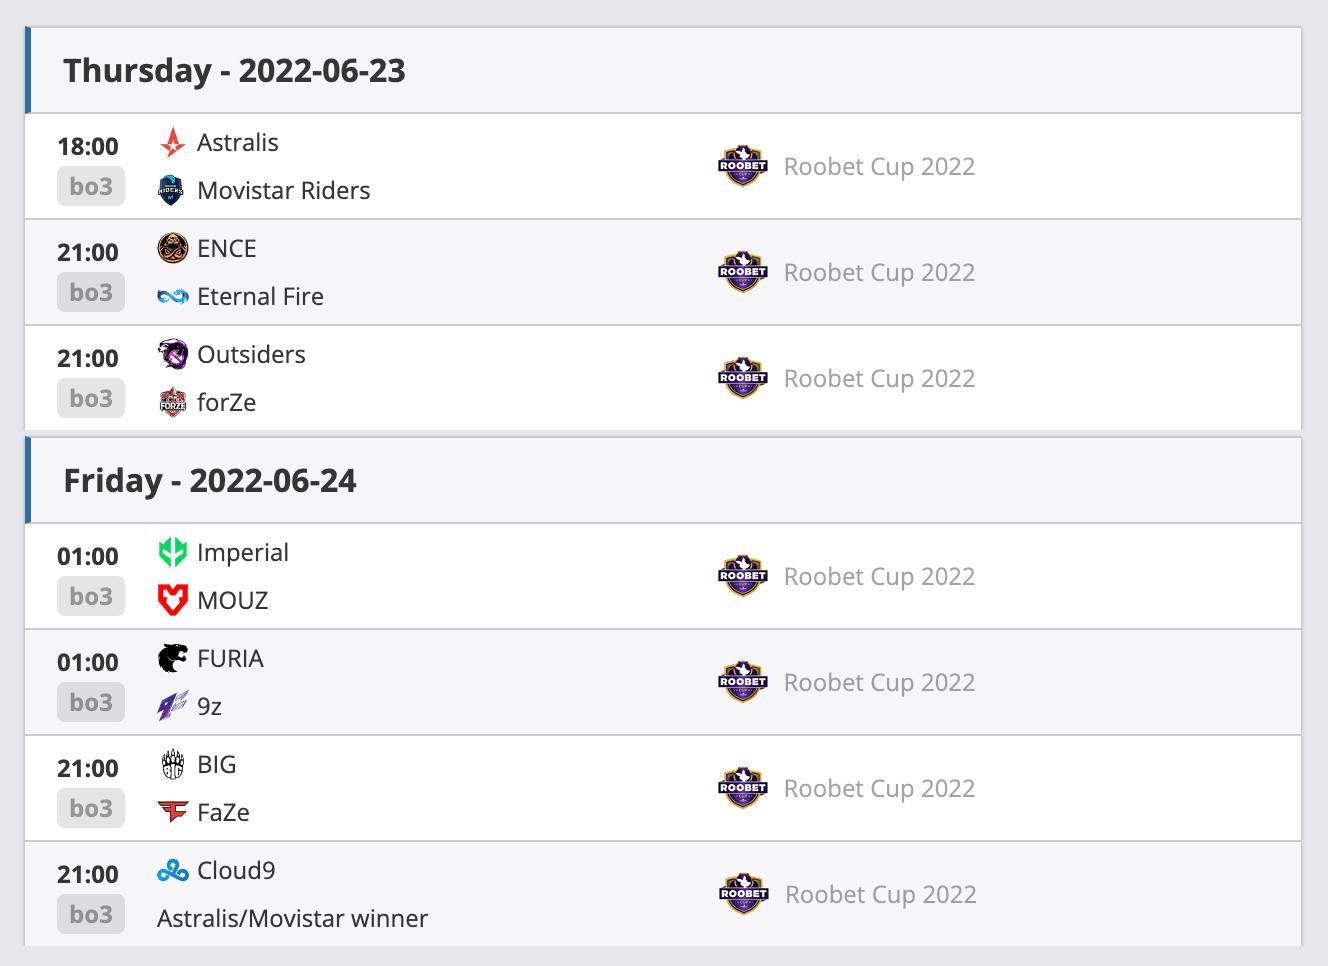Click the Roobet Cup logo beside BIG vs FaZe
Screen dimensions: 1328x966
point(743,788)
